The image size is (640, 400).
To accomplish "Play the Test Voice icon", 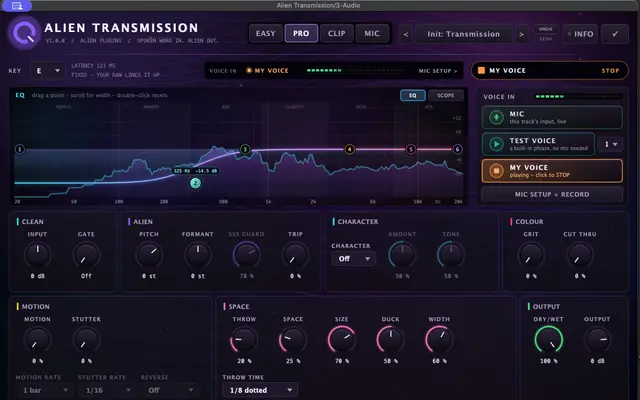I will click(x=496, y=144).
